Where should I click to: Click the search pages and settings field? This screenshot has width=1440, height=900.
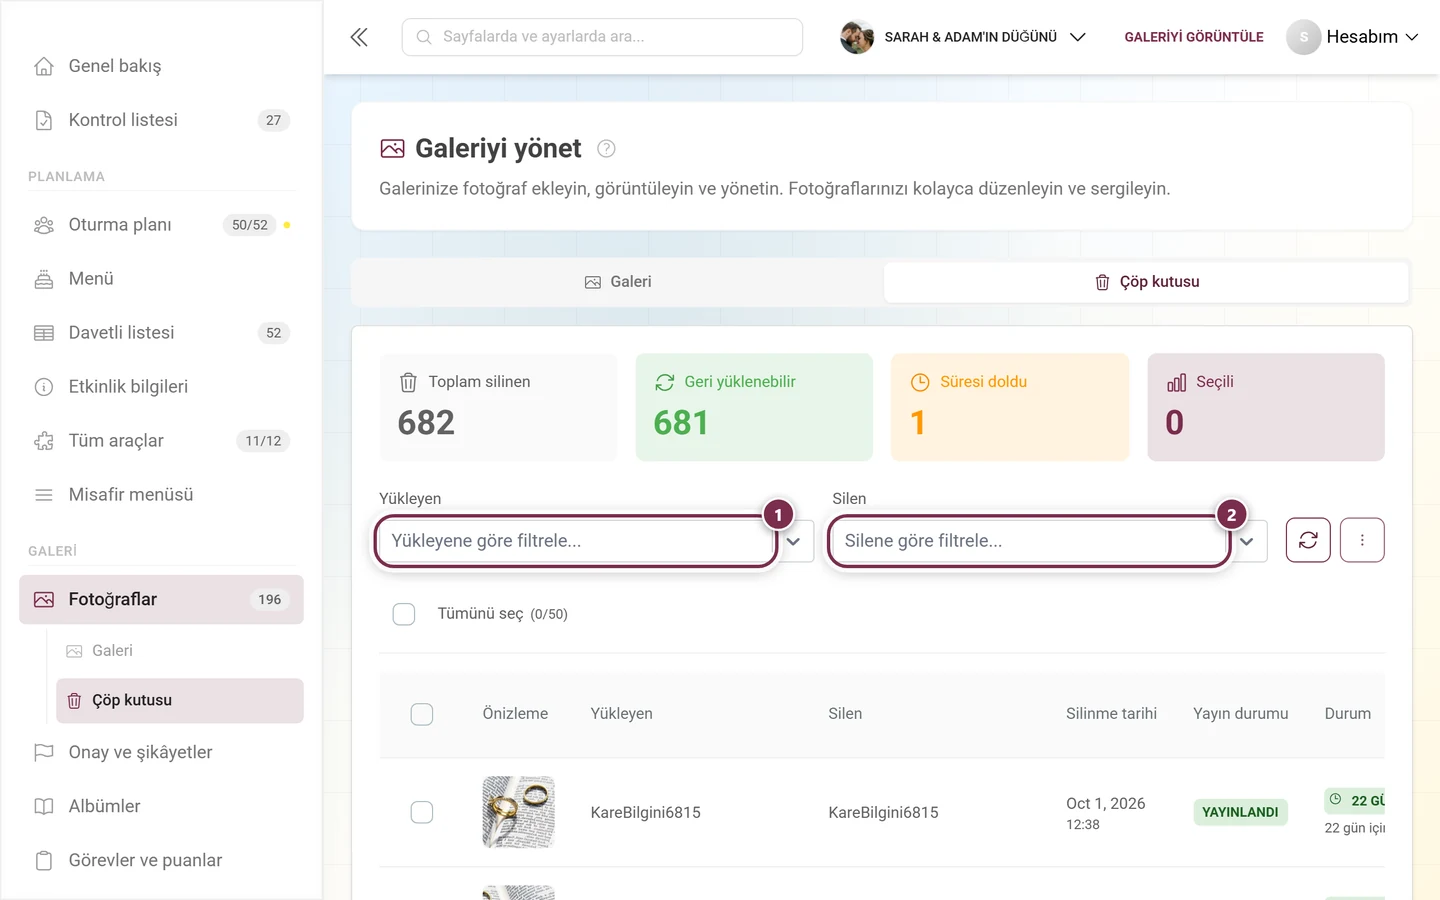click(602, 37)
